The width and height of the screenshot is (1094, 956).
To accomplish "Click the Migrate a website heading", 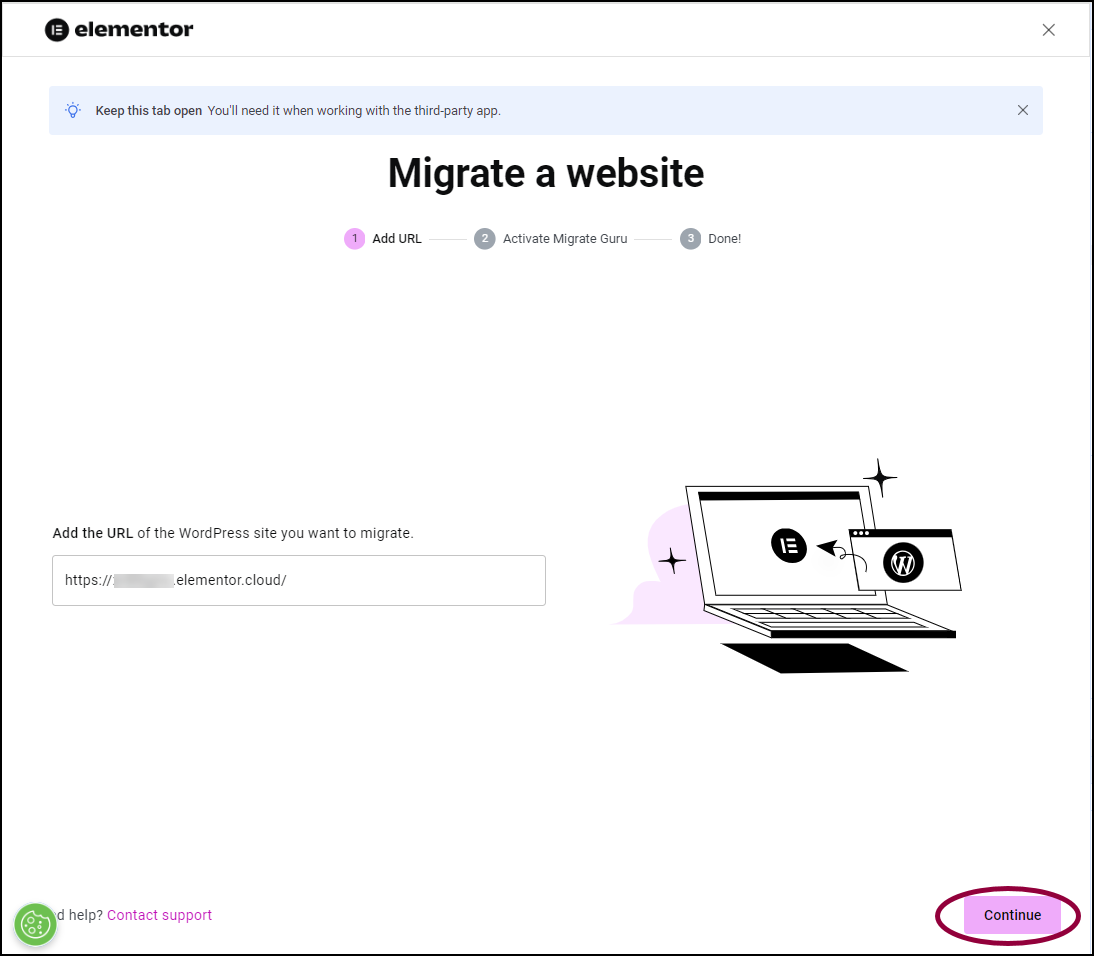I will click(x=546, y=173).
